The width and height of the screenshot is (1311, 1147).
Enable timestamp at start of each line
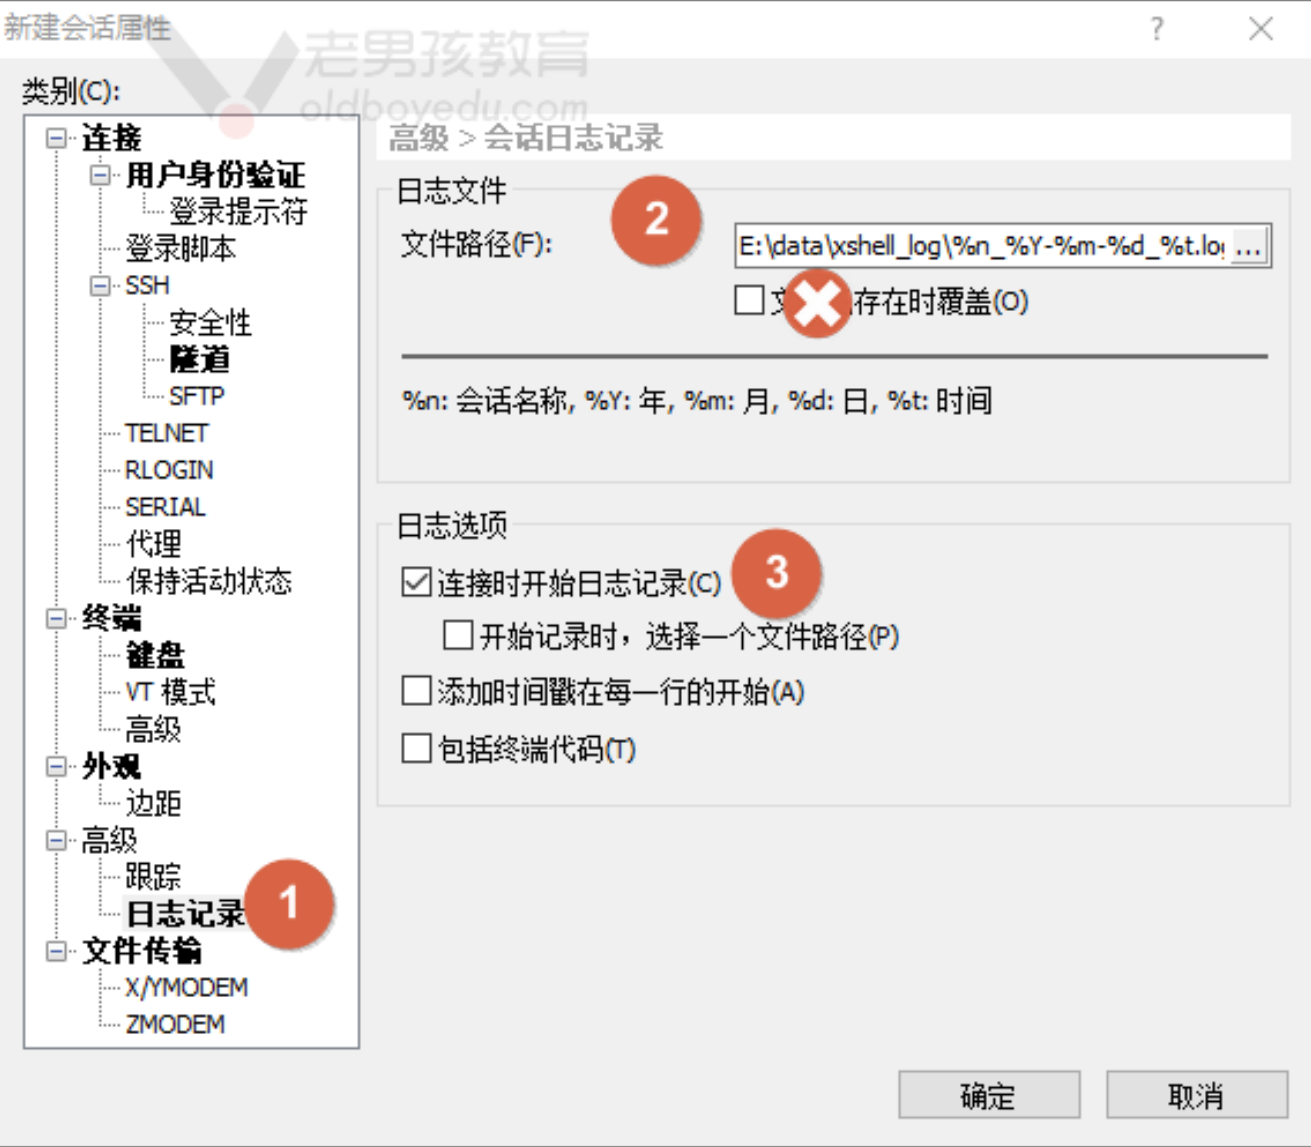tap(416, 691)
